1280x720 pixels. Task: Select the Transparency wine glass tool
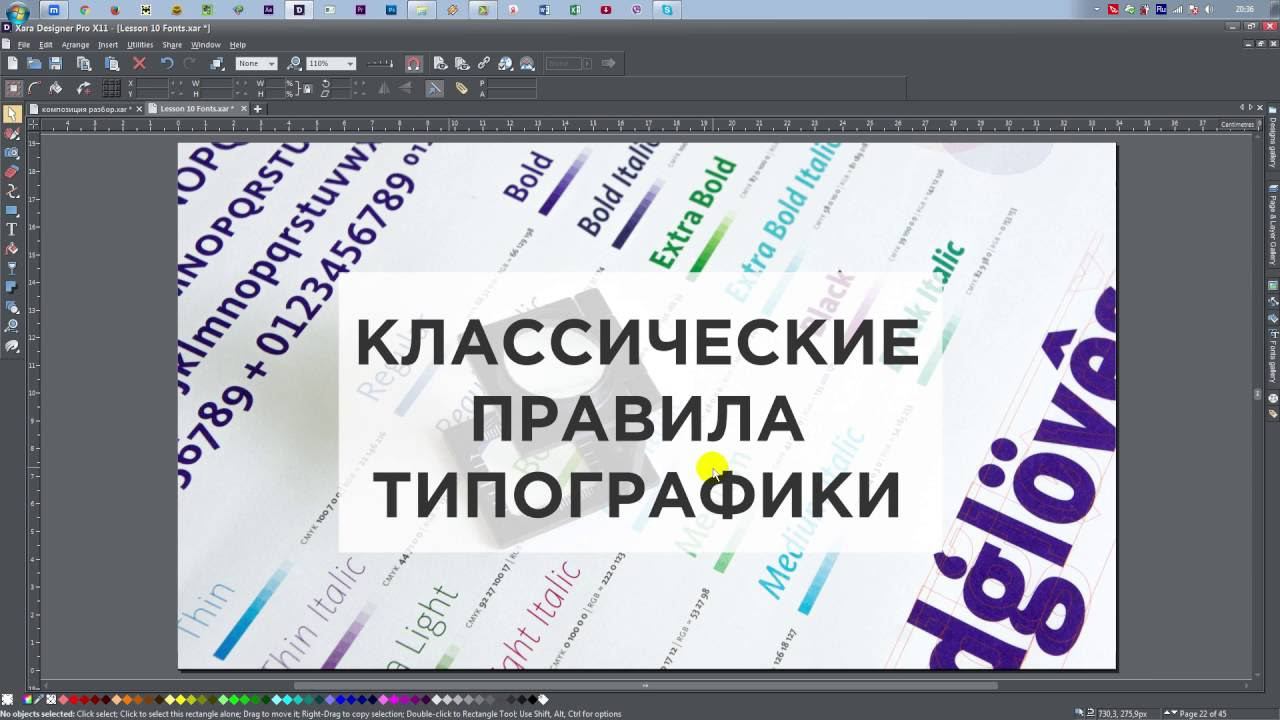tap(12, 268)
